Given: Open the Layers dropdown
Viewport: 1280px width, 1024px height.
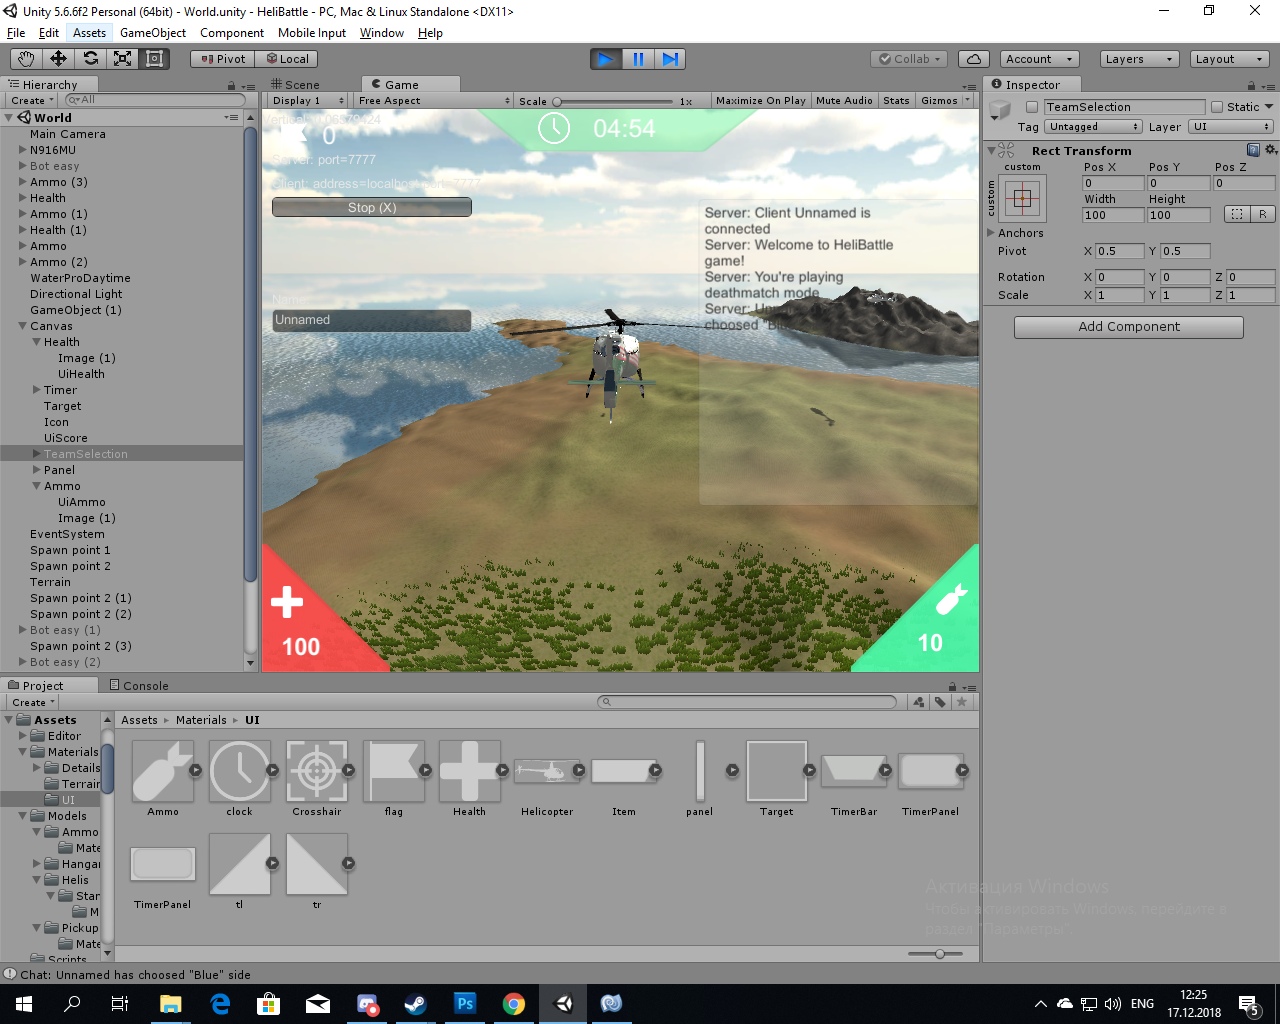Looking at the screenshot, I should pos(1139,59).
